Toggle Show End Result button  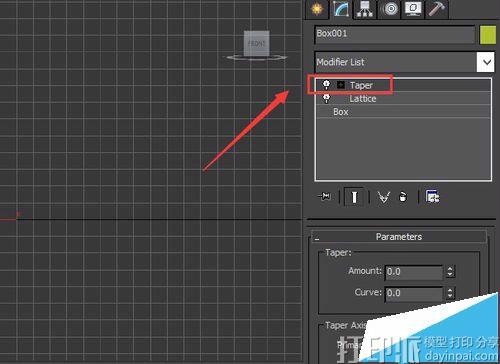[x=354, y=197]
